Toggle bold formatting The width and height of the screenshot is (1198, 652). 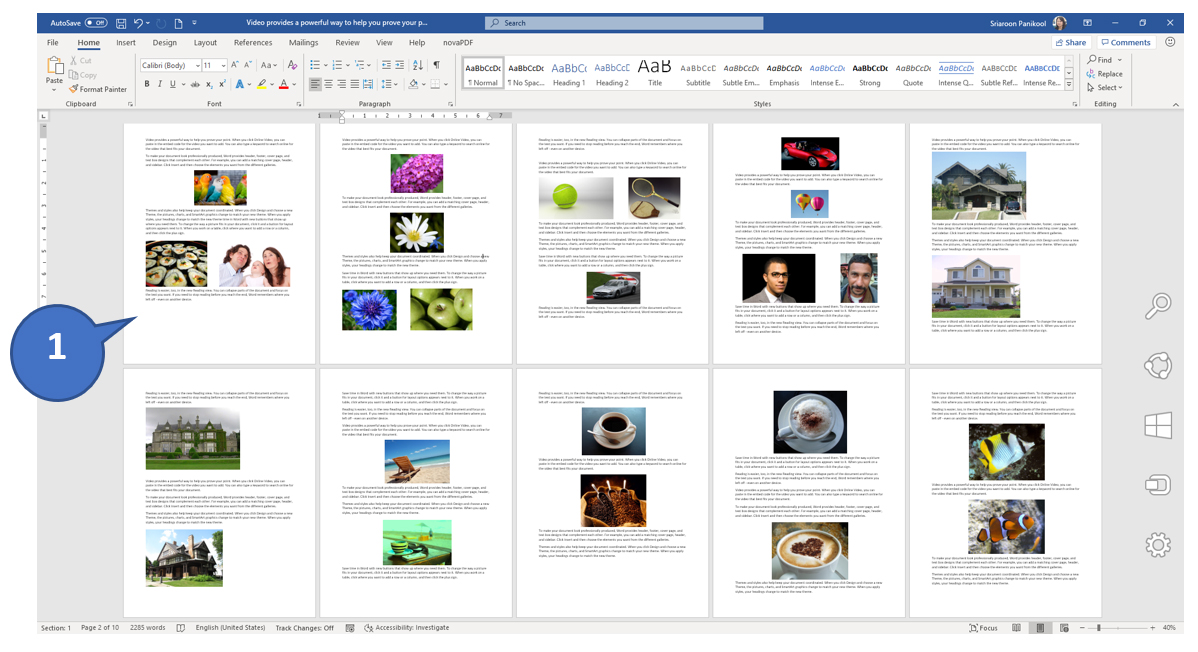(x=147, y=84)
